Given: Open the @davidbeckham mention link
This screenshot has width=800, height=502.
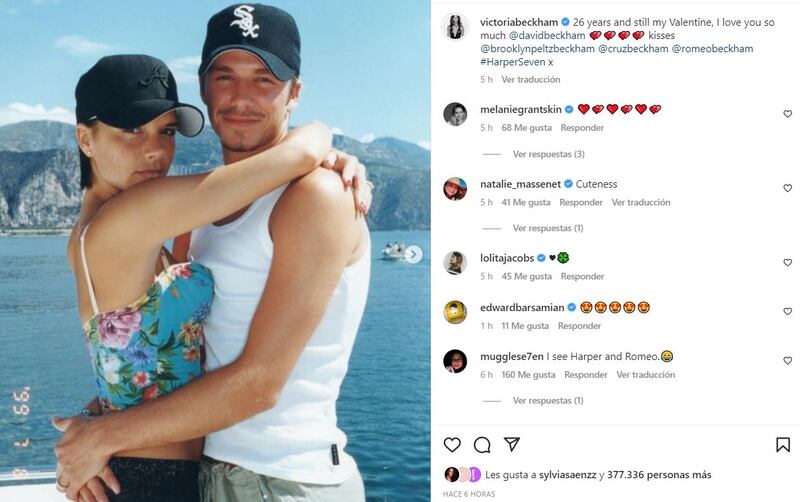Looking at the screenshot, I should tap(546, 36).
